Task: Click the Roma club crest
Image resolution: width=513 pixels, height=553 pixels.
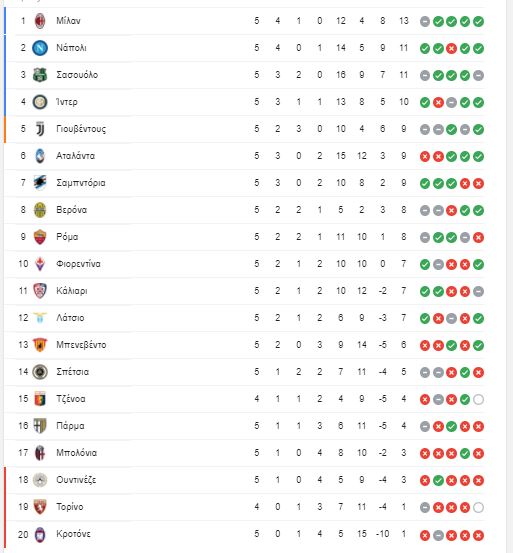Action: [x=40, y=237]
